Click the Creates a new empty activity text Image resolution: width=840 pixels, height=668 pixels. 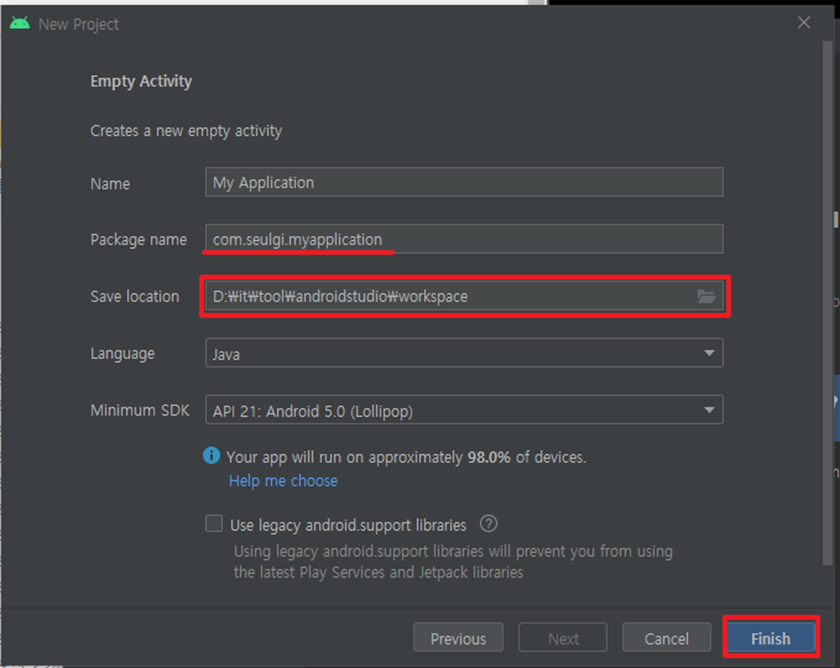pyautogui.click(x=186, y=131)
